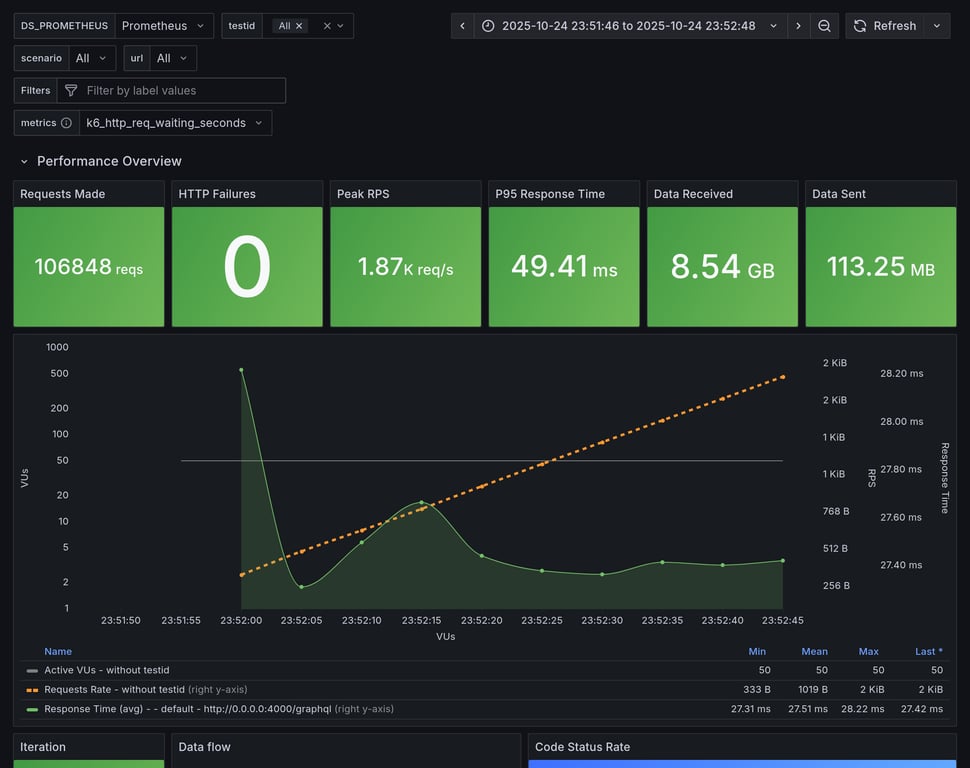Click the 1019 B mean value in legend

[x=812, y=689]
